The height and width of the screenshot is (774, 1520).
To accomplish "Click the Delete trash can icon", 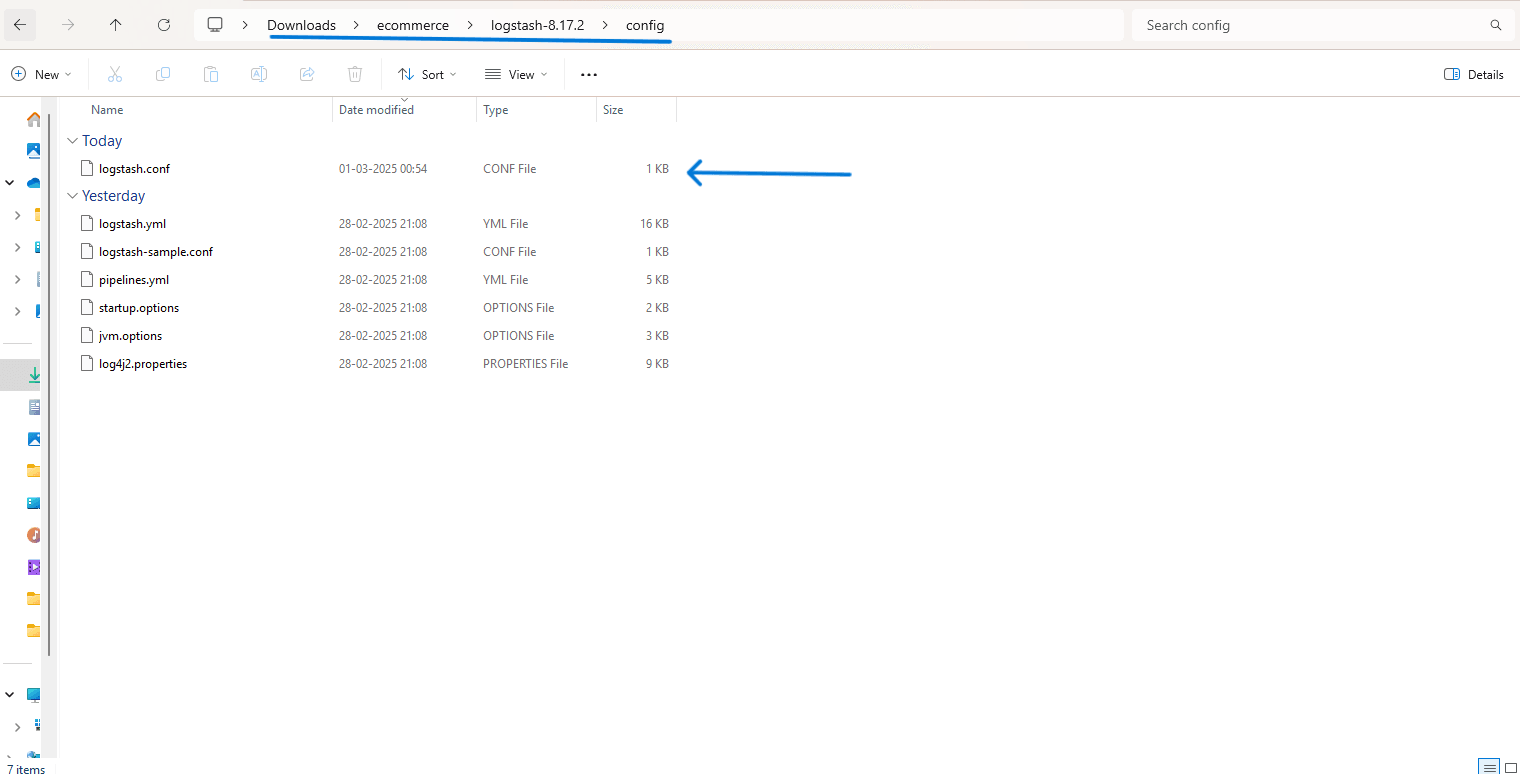I will (x=355, y=74).
